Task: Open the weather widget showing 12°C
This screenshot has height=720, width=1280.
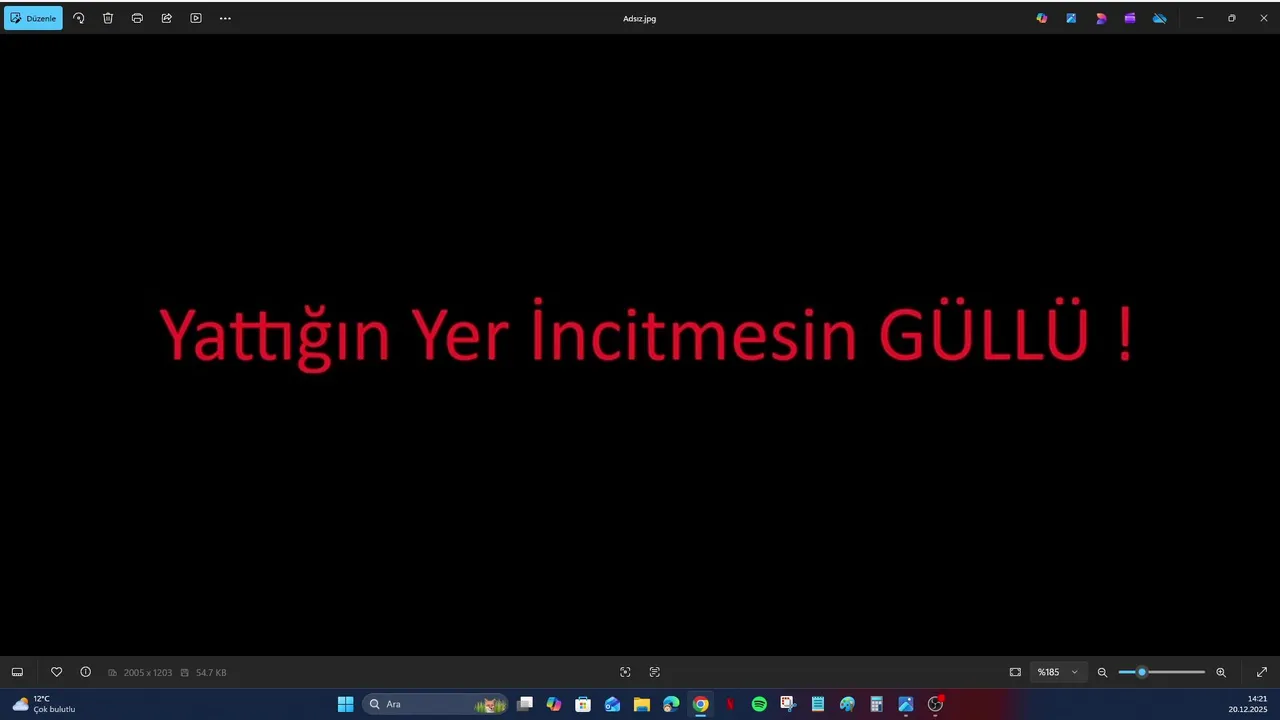Action: pyautogui.click(x=44, y=704)
